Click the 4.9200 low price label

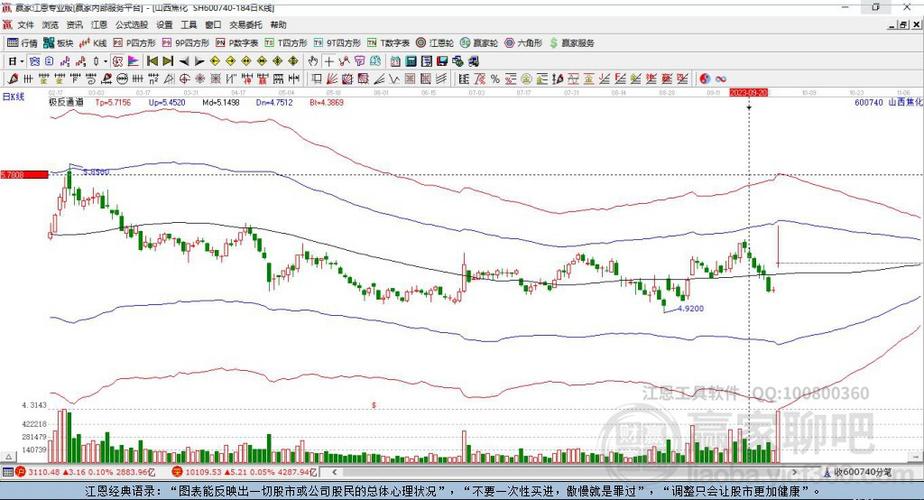(x=691, y=308)
